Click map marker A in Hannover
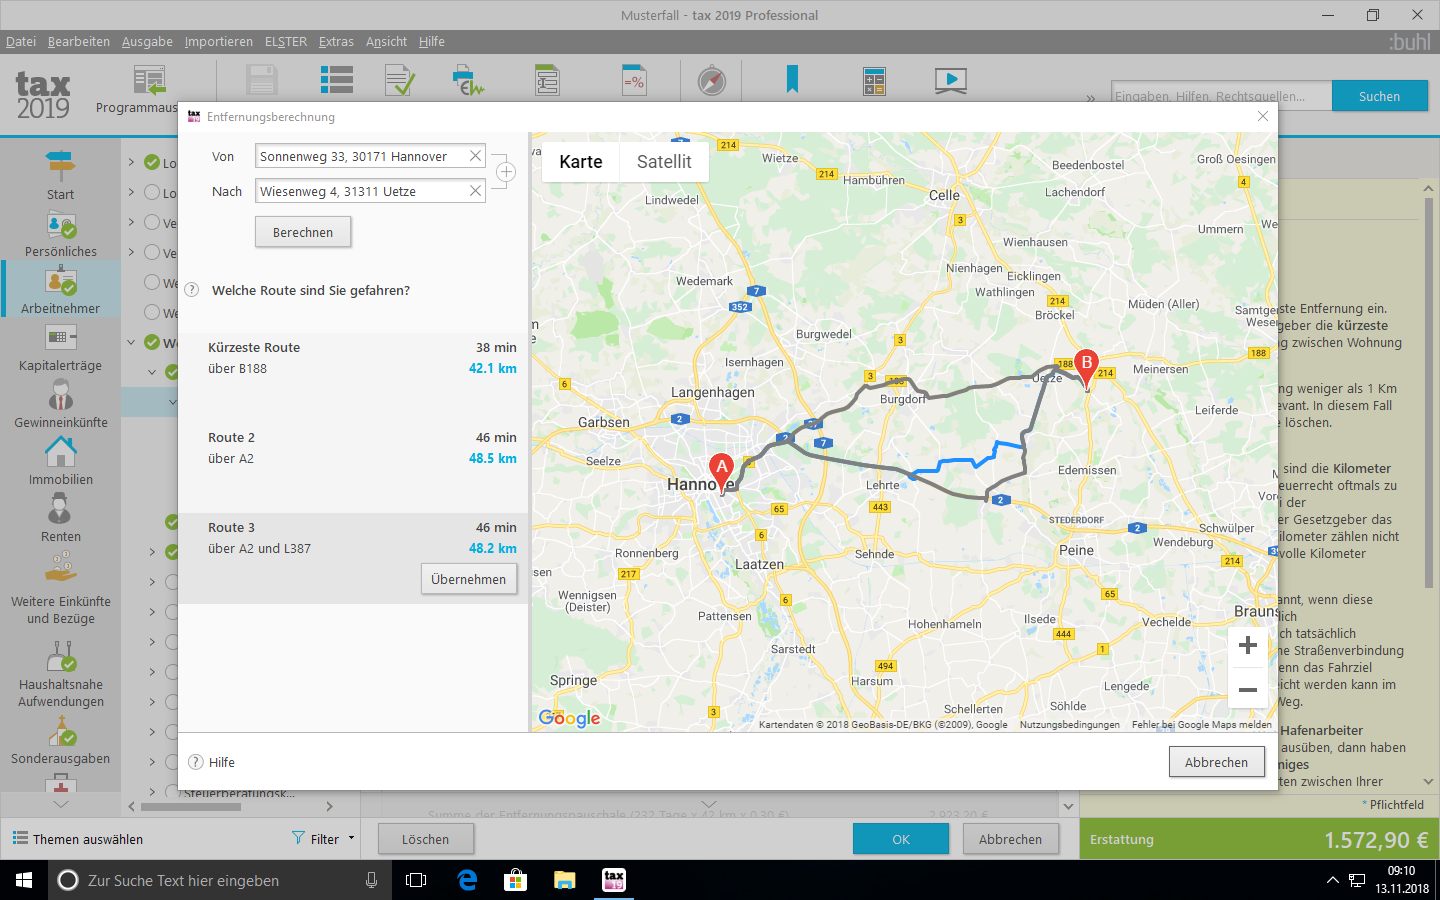Screen dimensions: 1440x900 [x=721, y=472]
